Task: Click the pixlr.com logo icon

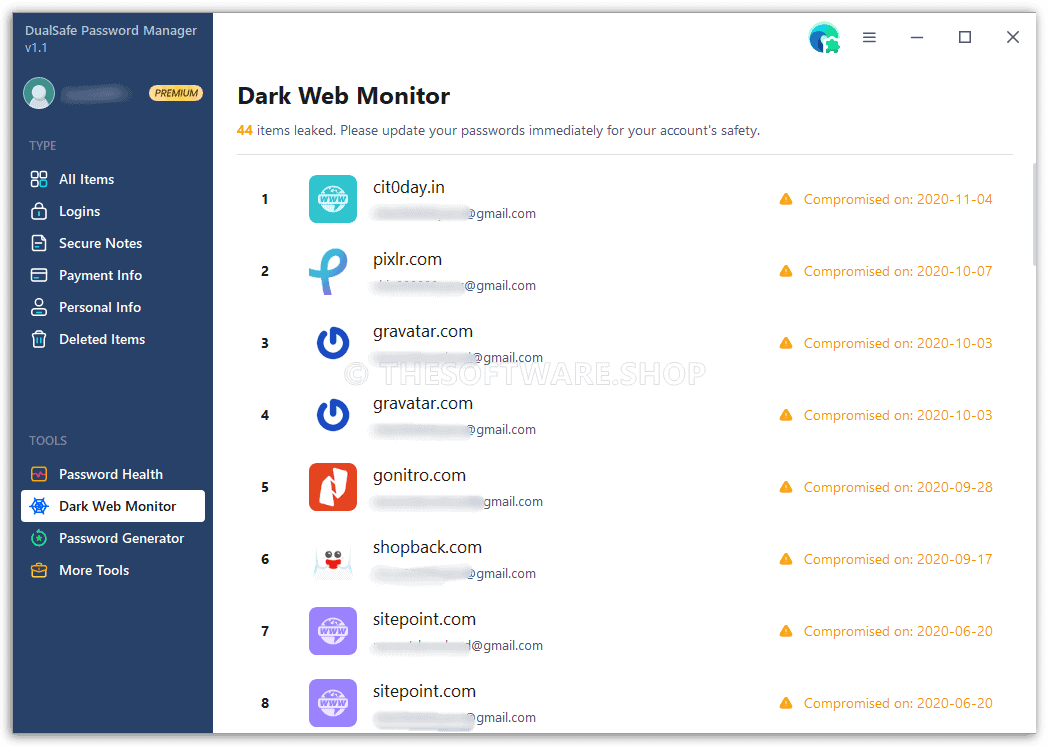Action: click(330, 271)
